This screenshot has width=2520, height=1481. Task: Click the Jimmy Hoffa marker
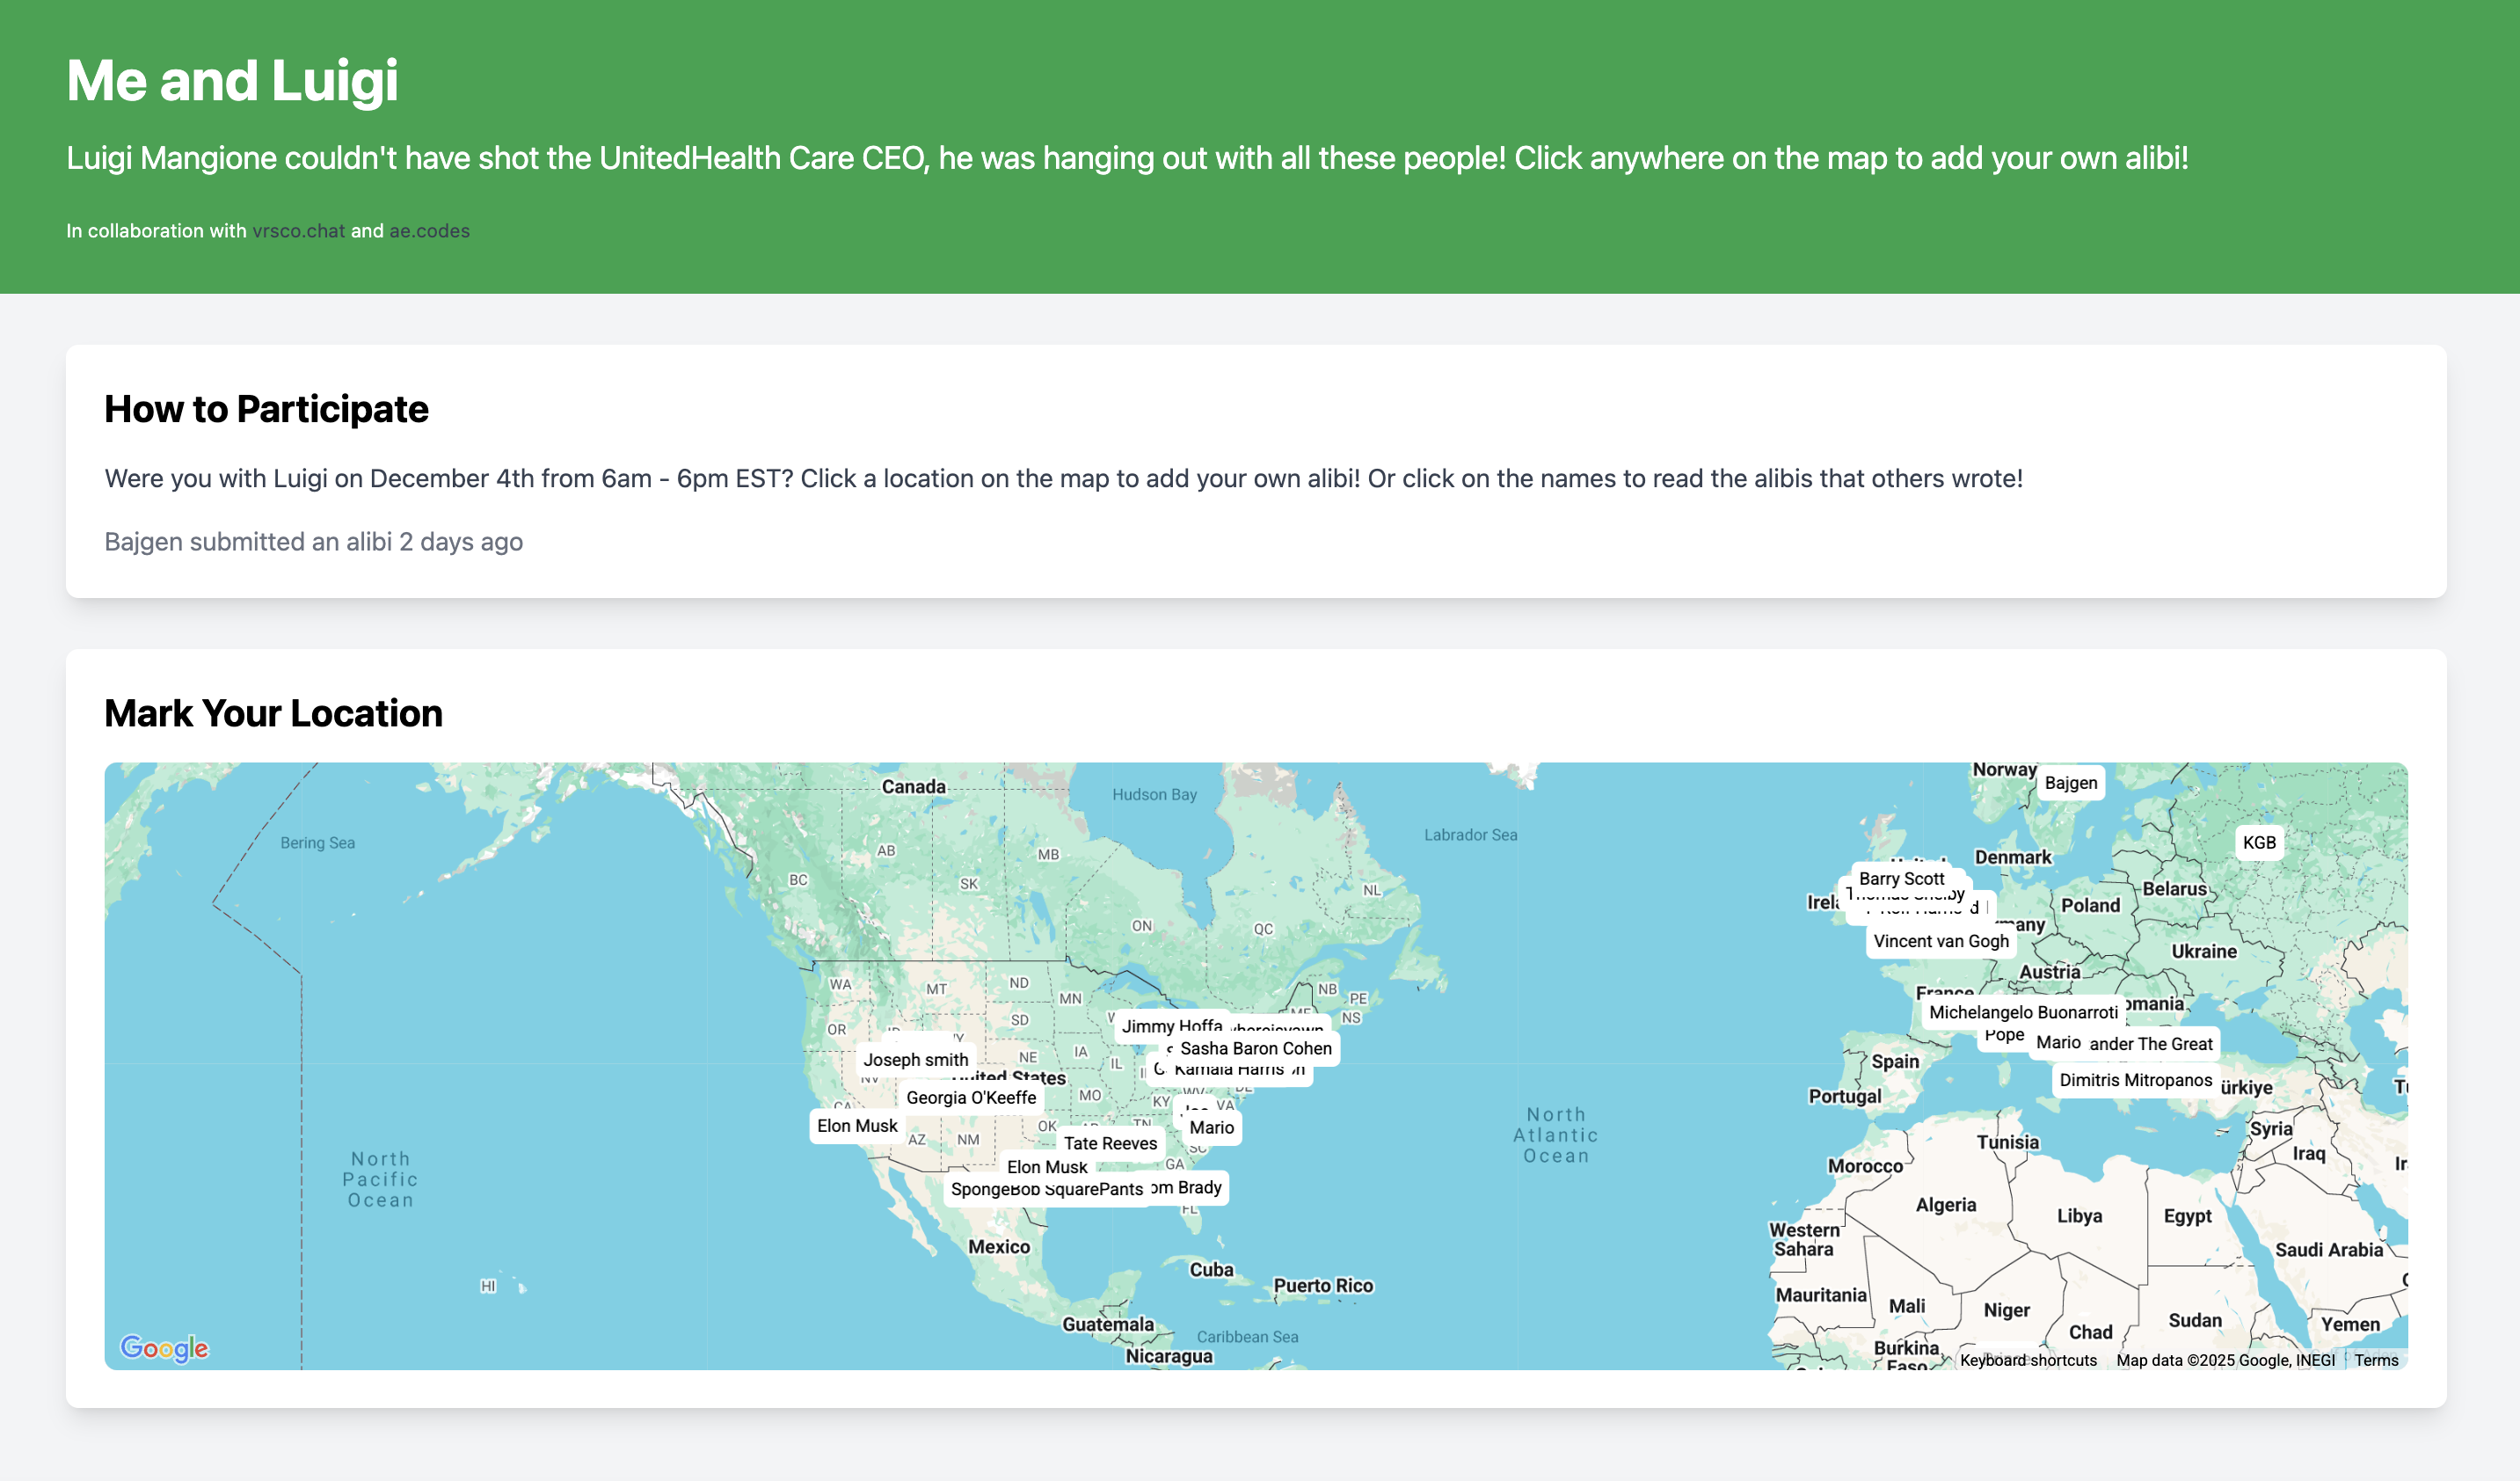click(x=1171, y=1026)
